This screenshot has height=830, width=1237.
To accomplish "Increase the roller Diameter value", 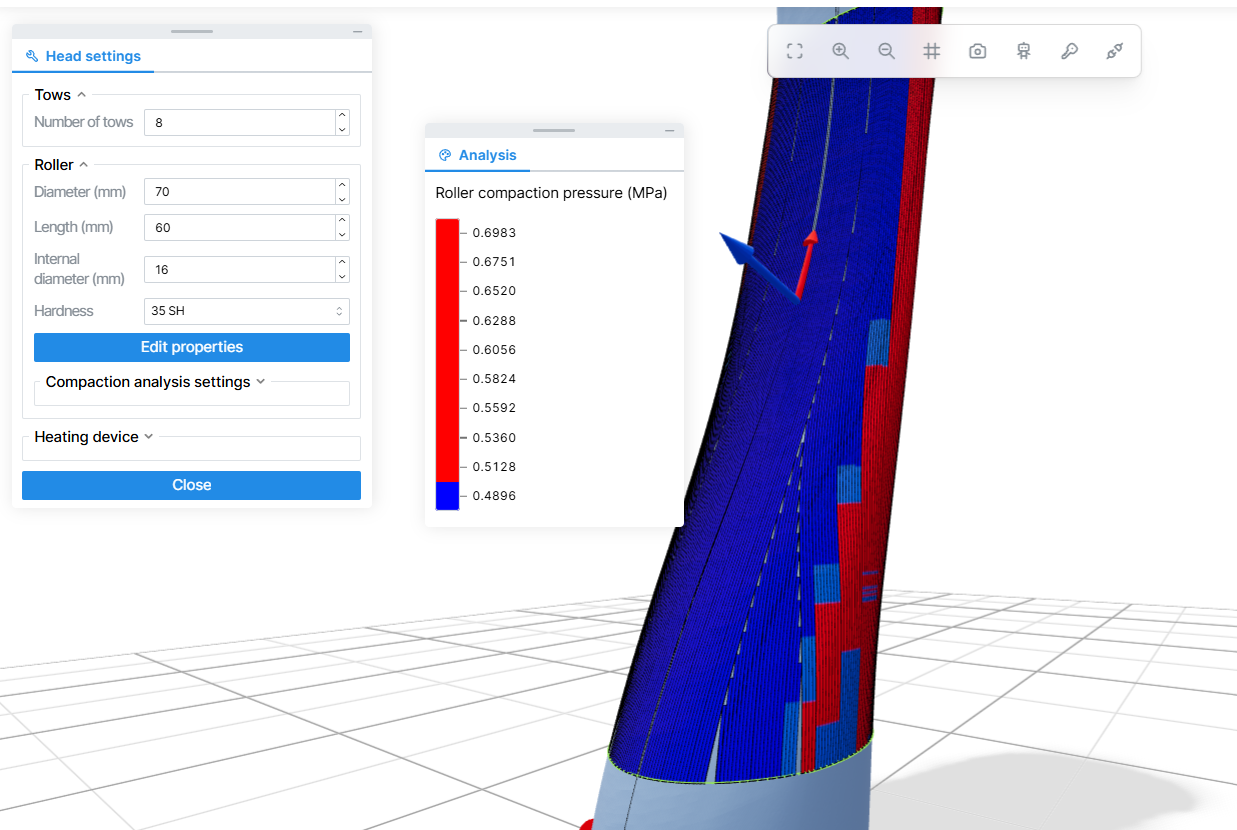I will click(x=342, y=185).
